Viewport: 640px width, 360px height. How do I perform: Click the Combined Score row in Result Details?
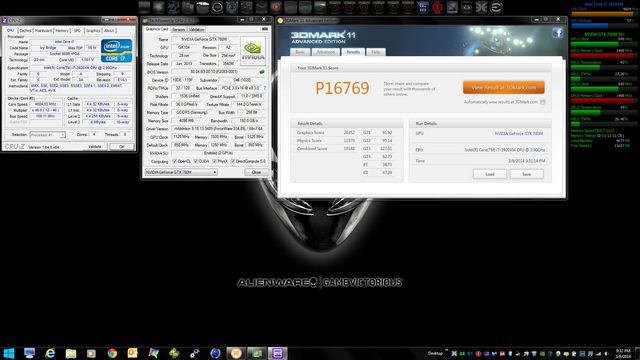pos(326,149)
